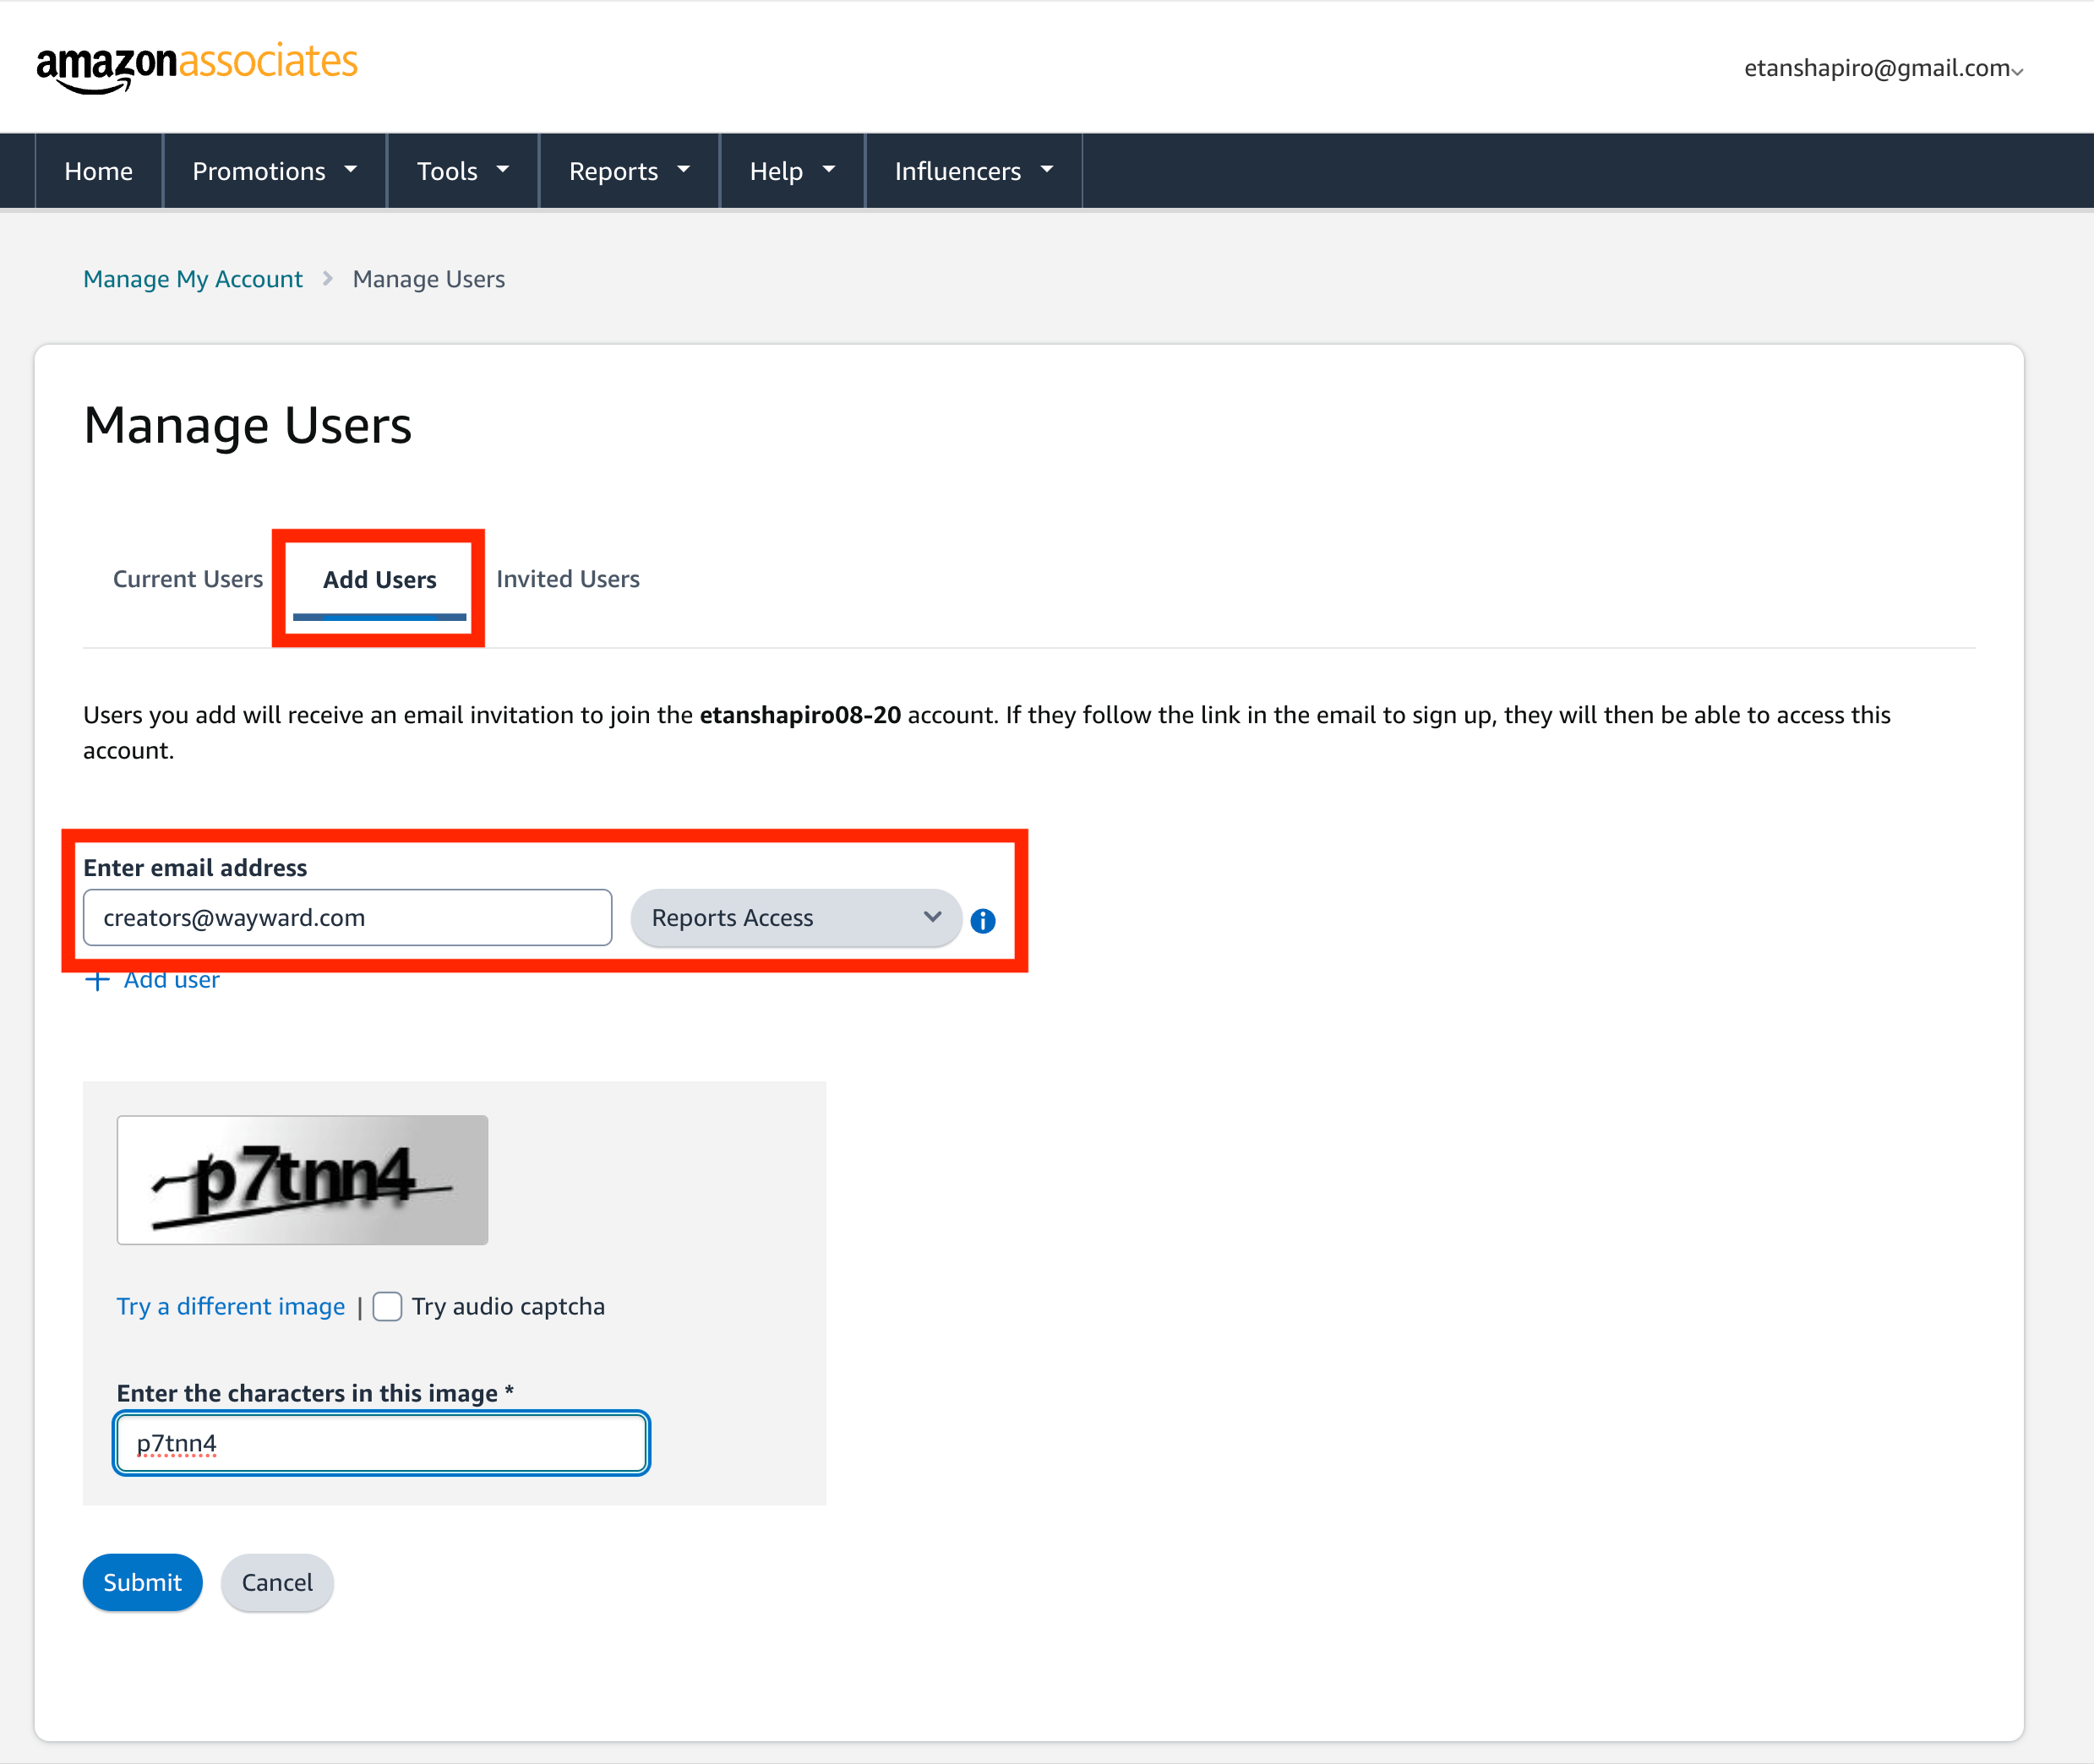Go to Home in the navigation bar
The height and width of the screenshot is (1764, 2094).
99,171
